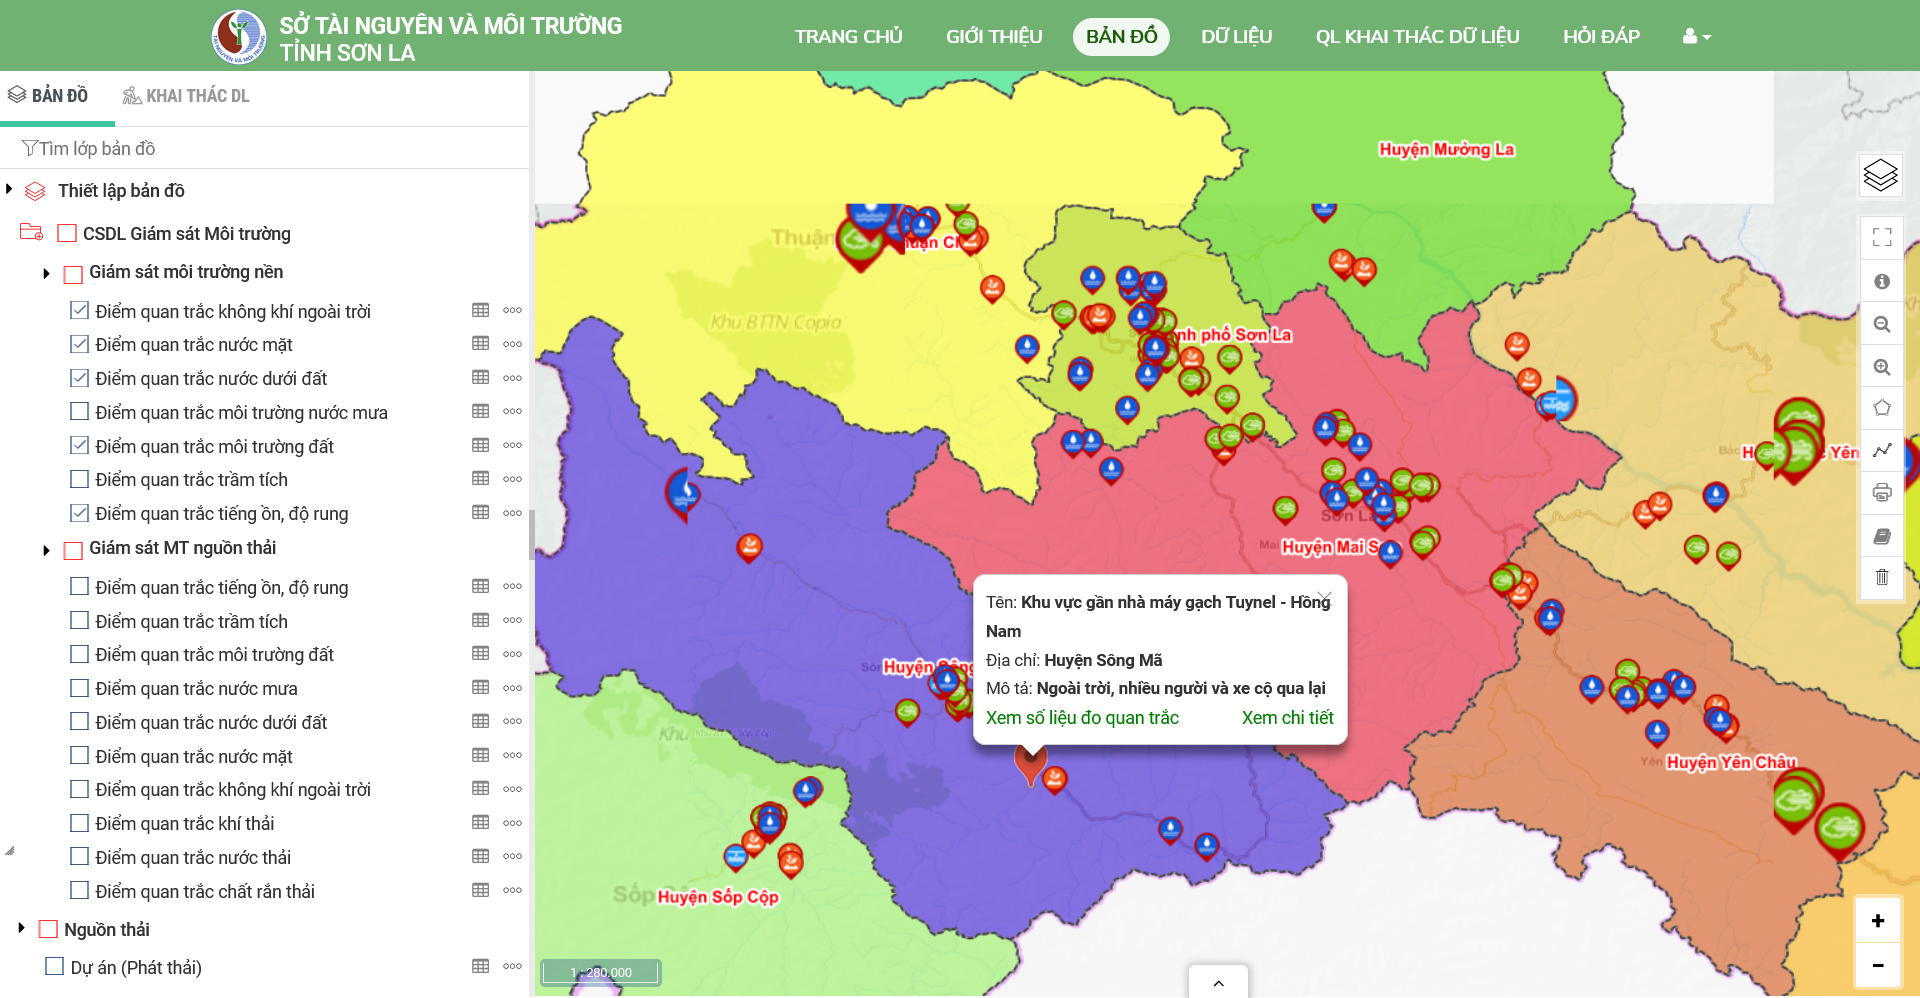Select the polygon area measure tool
Image resolution: width=1920 pixels, height=998 pixels.
(1881, 408)
